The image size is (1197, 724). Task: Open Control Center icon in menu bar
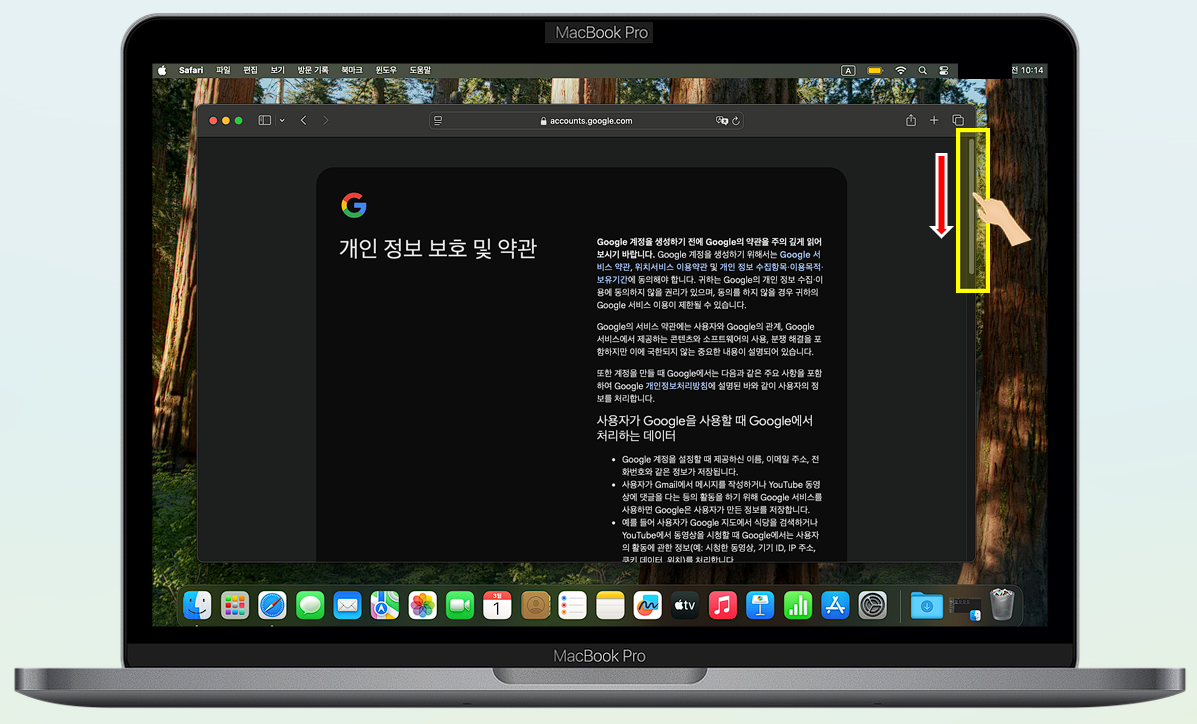coord(944,70)
